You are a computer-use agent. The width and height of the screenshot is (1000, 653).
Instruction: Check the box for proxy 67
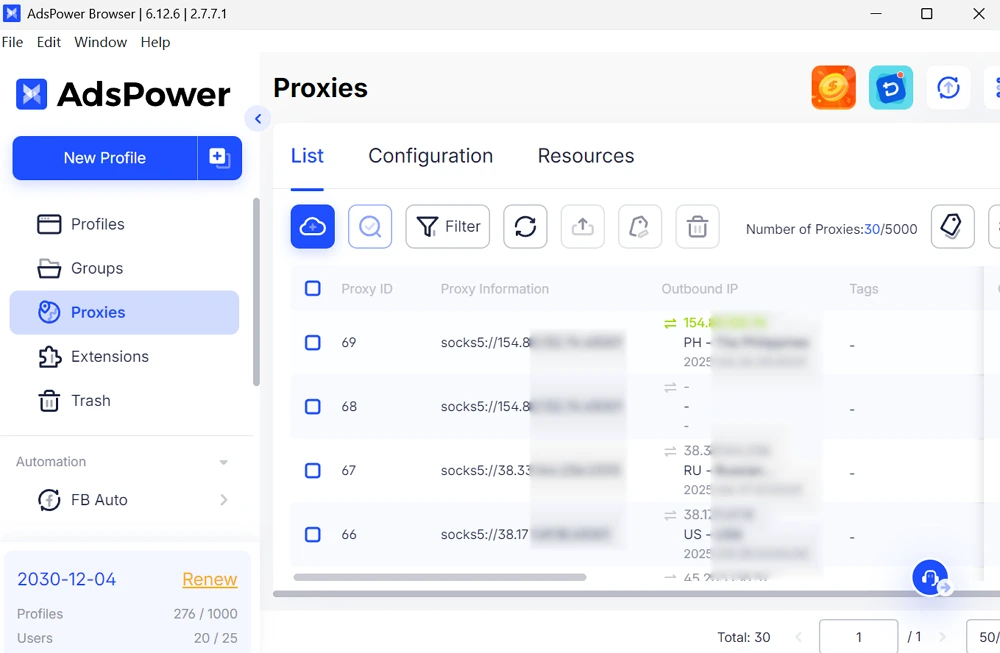pos(312,471)
